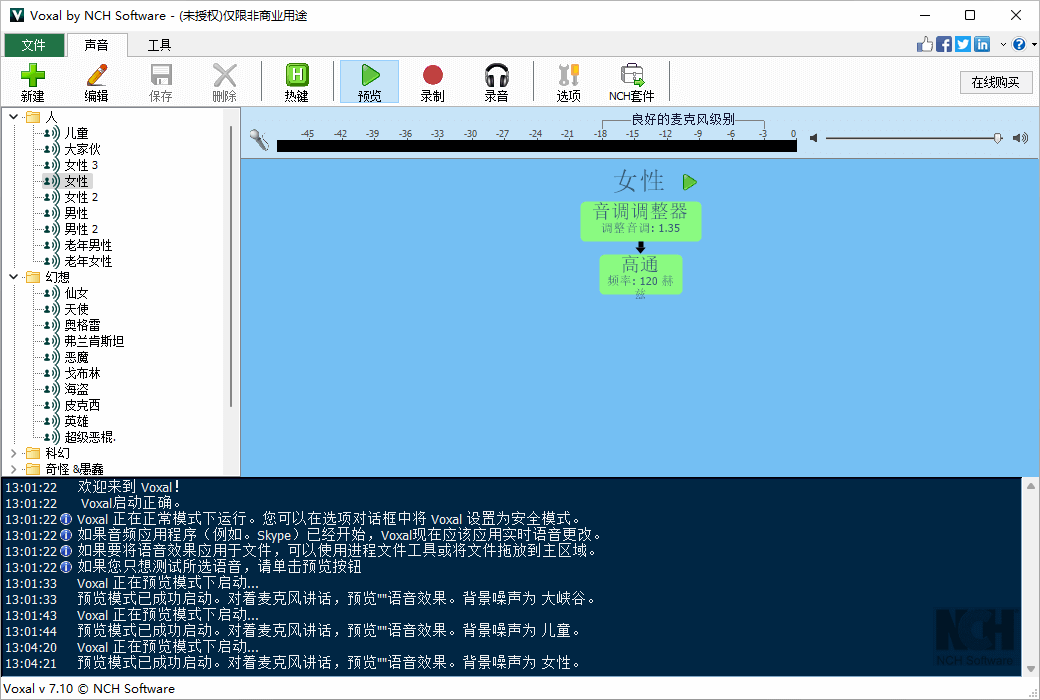Screen dimensions: 1040x700
Task: Click the low-volume speaker icon
Action: tap(814, 138)
